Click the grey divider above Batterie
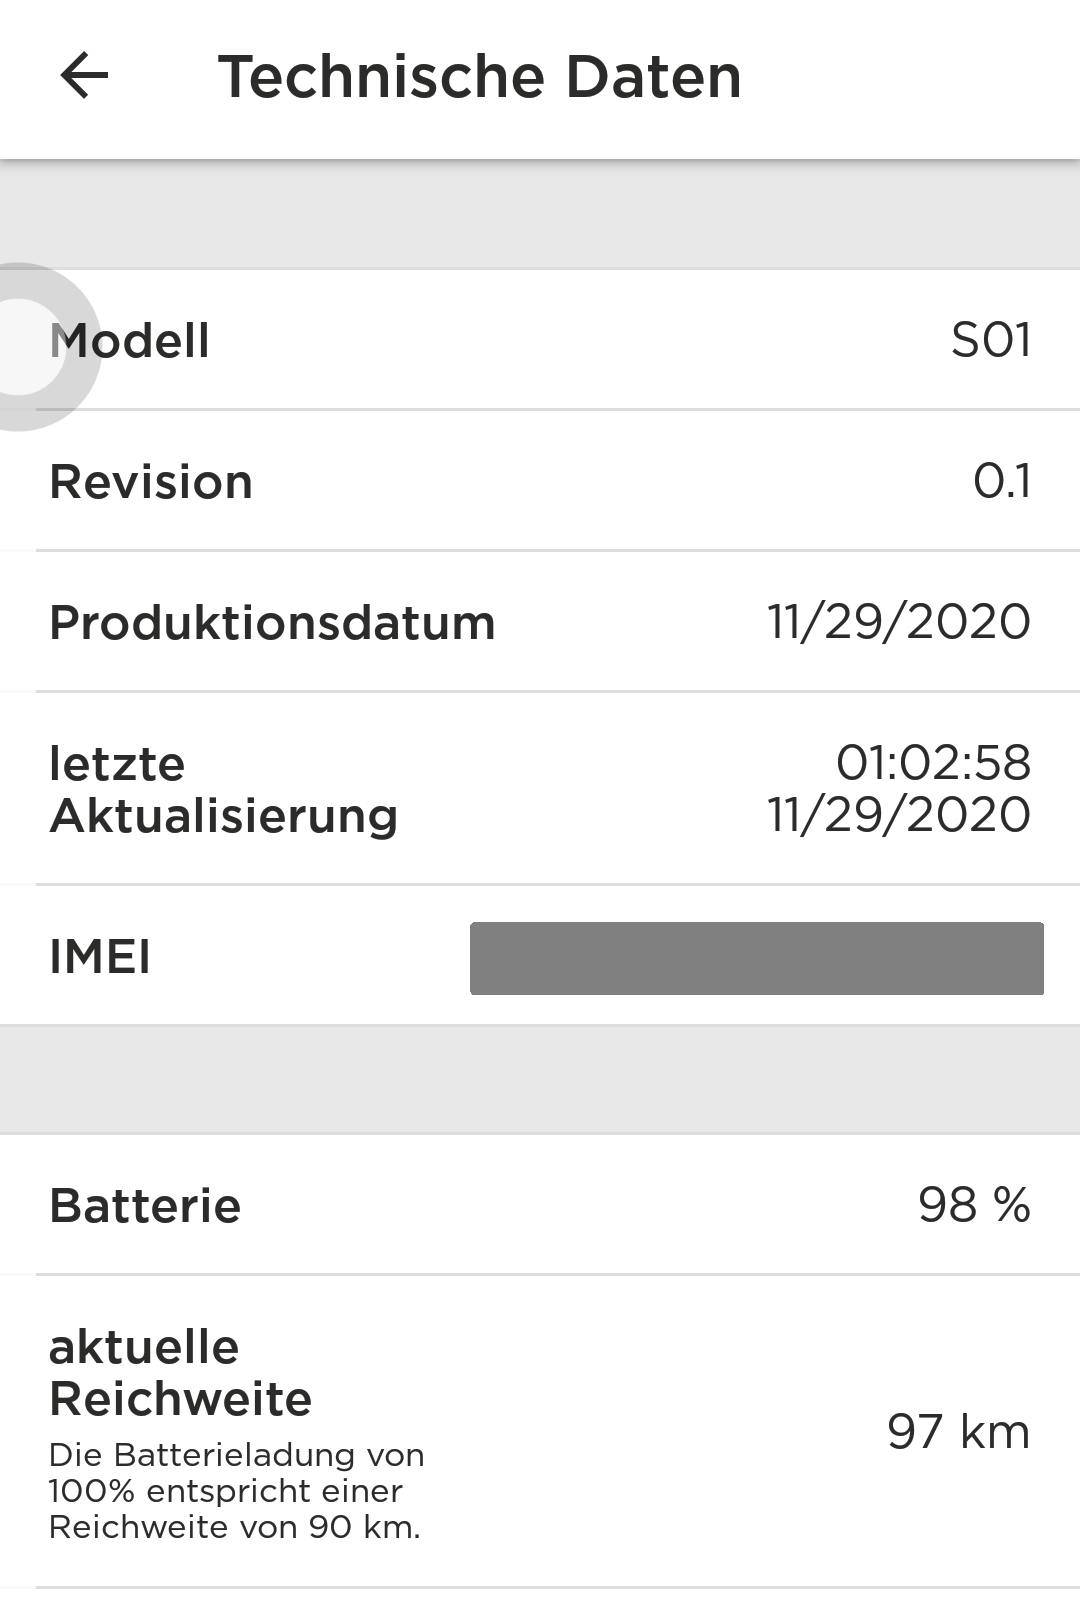The image size is (1080, 1608). tap(540, 1079)
